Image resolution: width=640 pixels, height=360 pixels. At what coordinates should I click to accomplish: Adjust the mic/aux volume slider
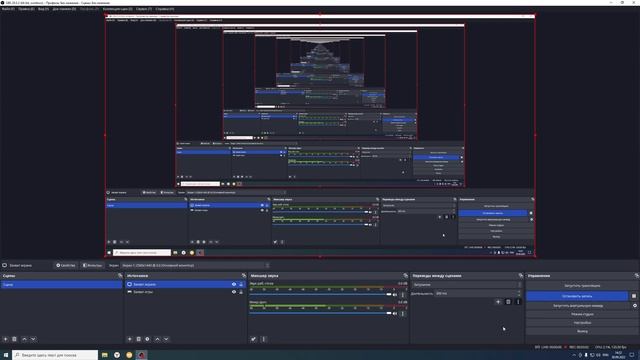(320, 313)
